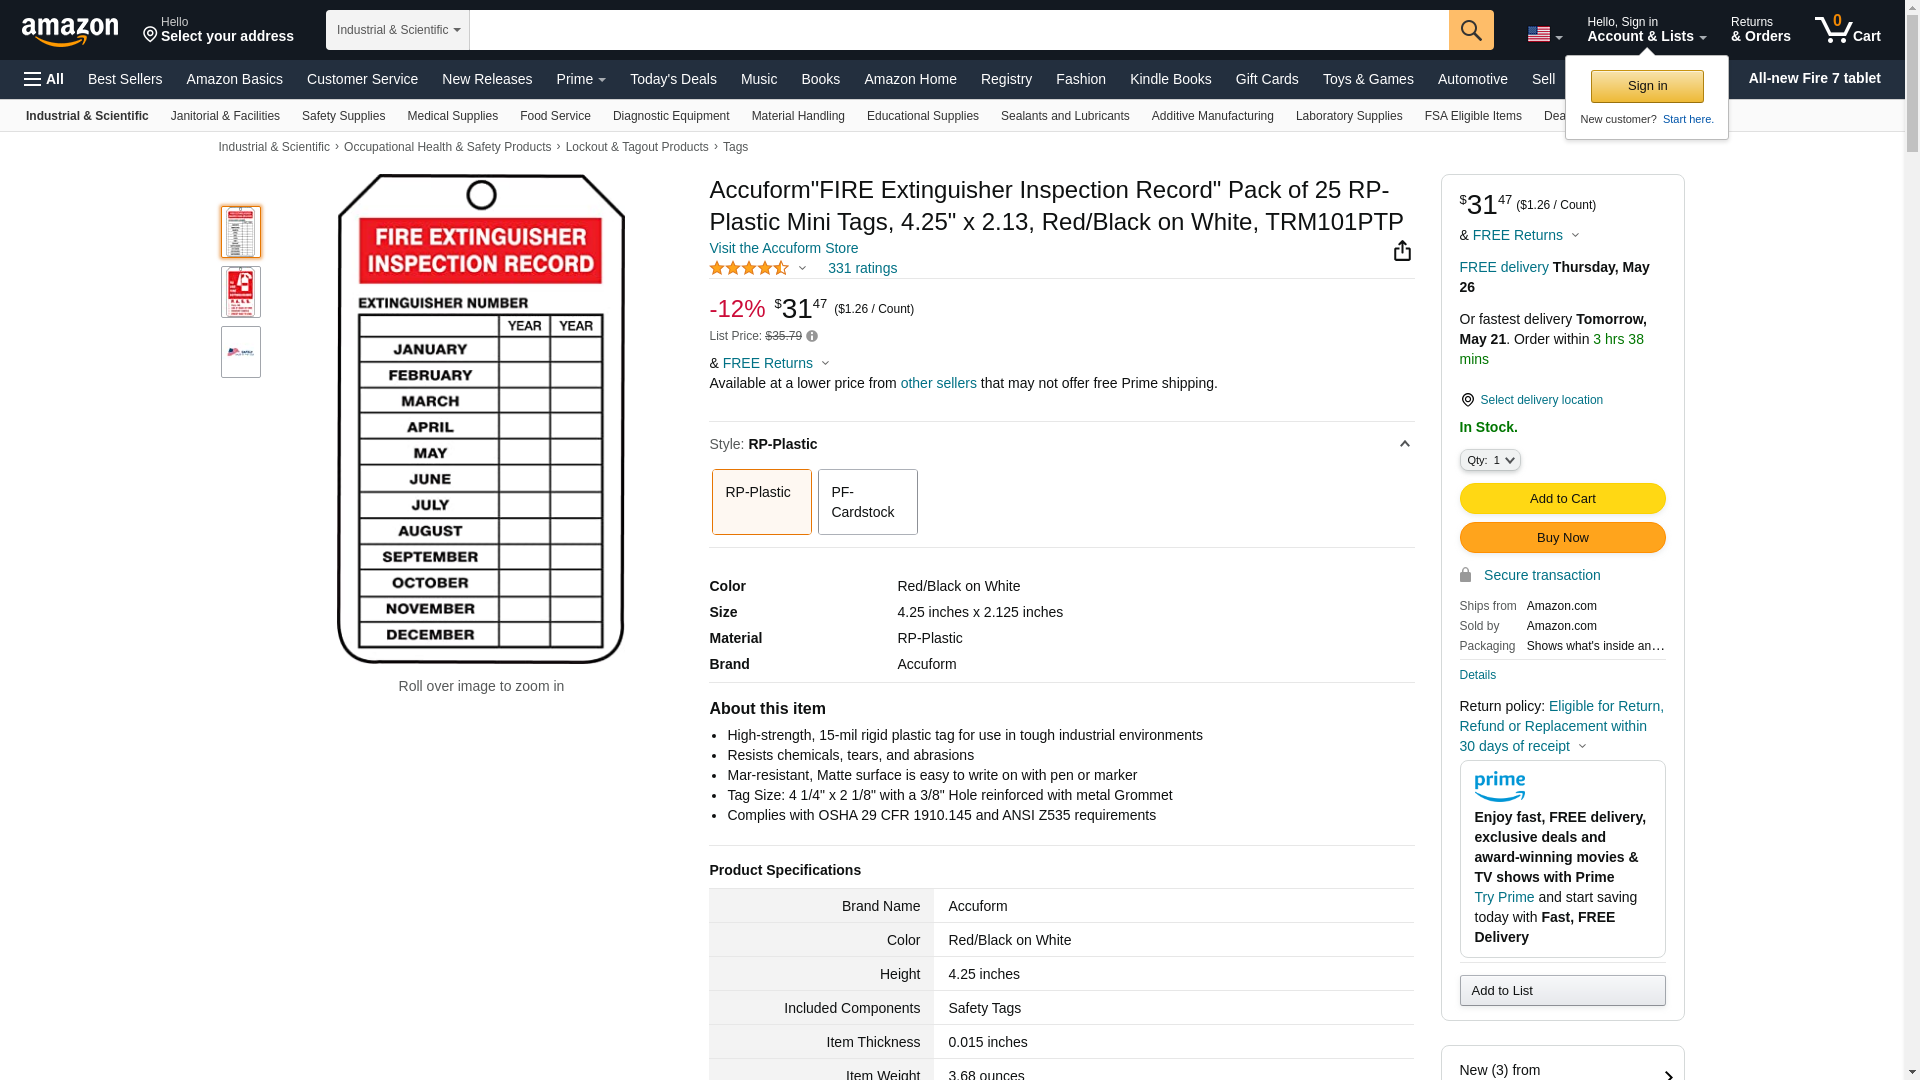Click the list price info icon
Image resolution: width=1920 pixels, height=1080 pixels.
tap(812, 337)
